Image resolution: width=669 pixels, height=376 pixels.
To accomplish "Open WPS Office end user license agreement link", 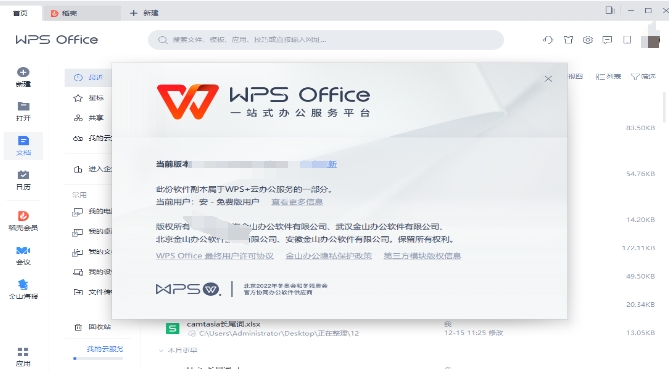I will [x=215, y=256].
